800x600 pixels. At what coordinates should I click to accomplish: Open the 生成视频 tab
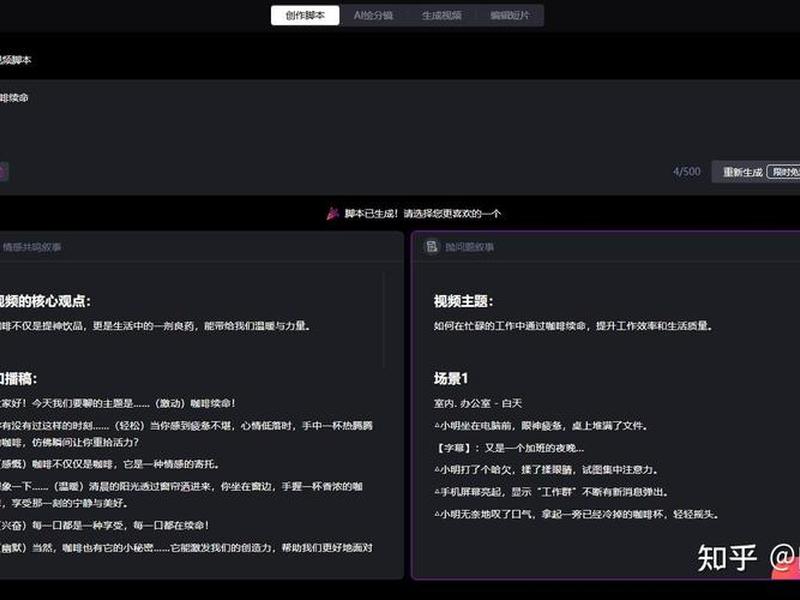(x=441, y=15)
